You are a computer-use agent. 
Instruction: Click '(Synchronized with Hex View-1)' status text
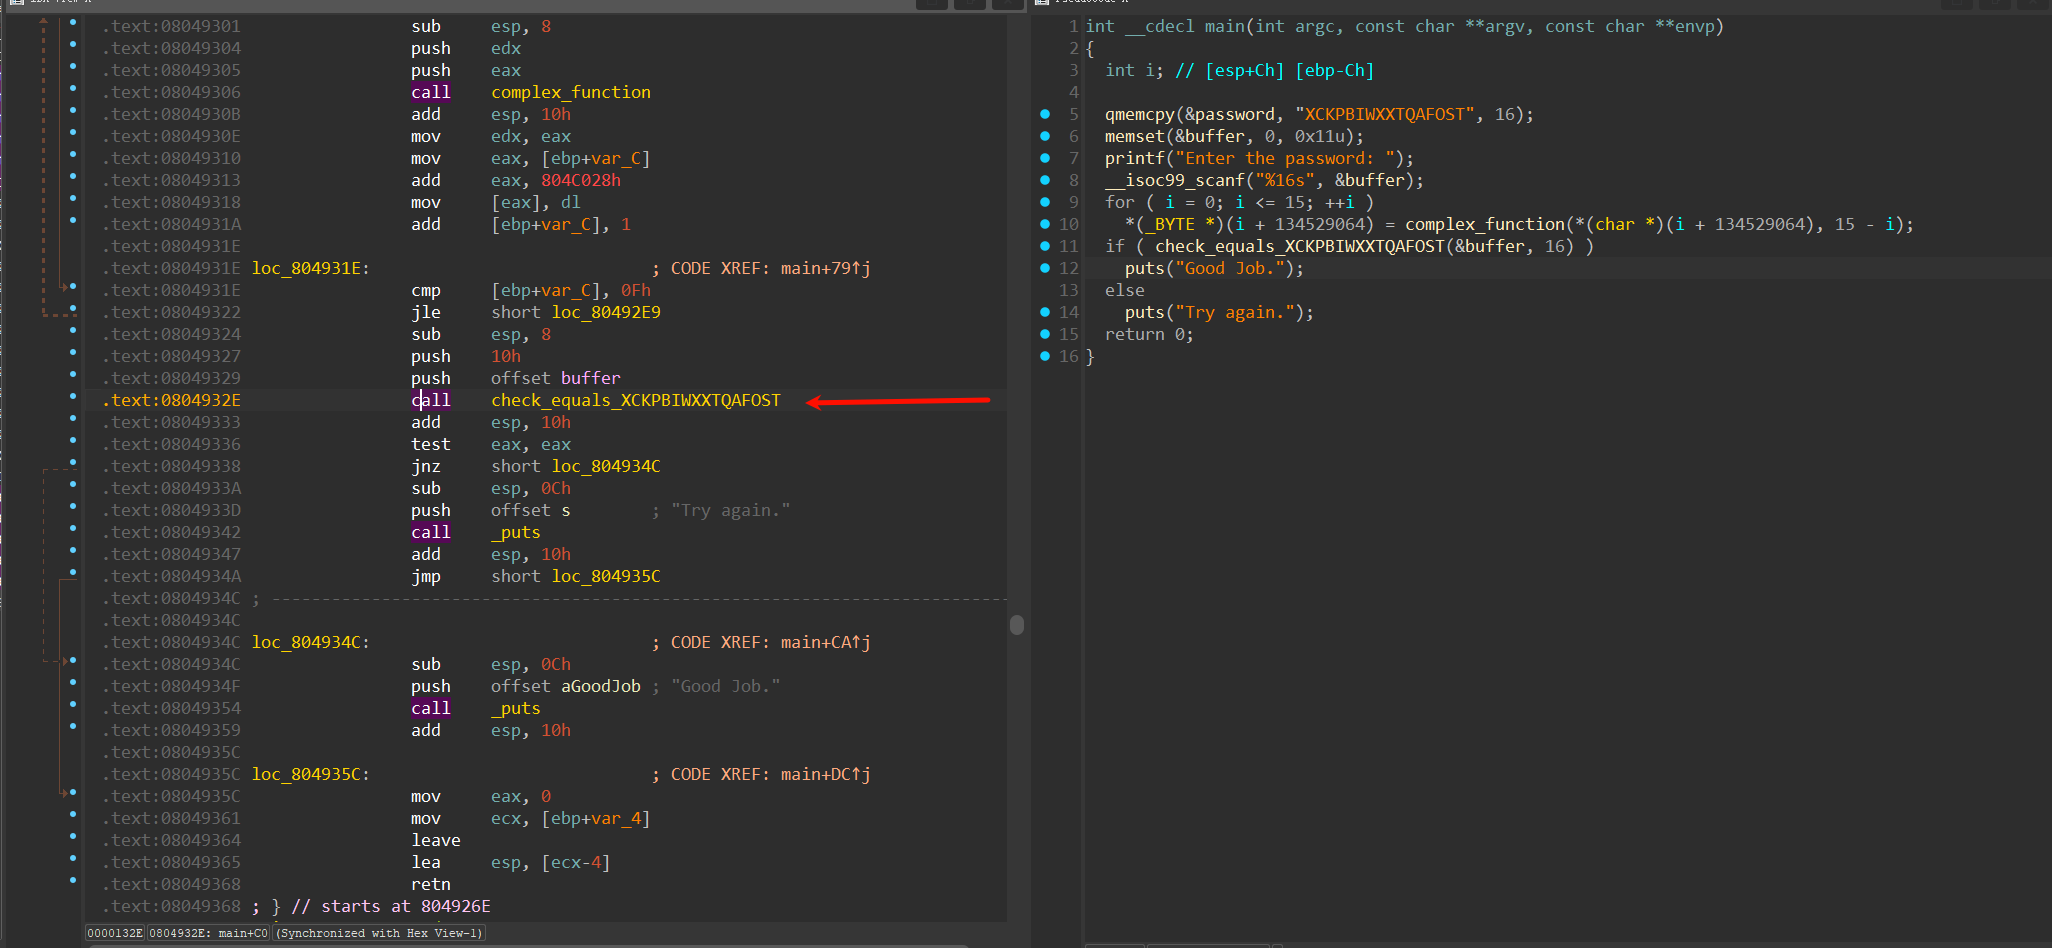(379, 933)
